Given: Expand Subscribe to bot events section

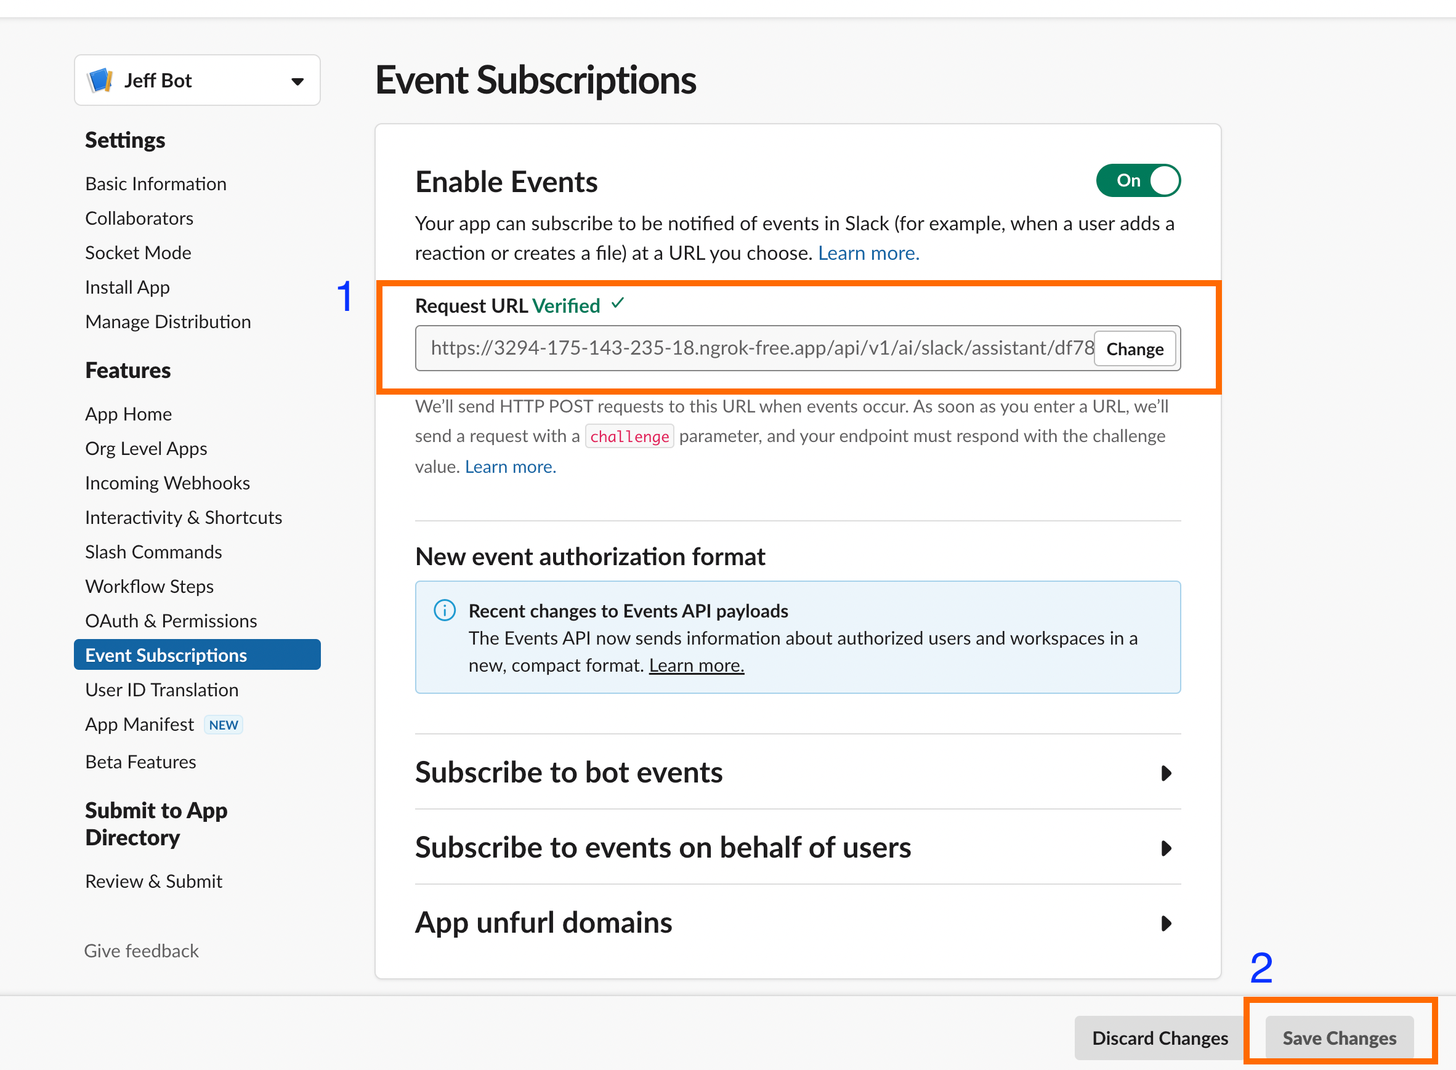Looking at the screenshot, I should click(798, 772).
